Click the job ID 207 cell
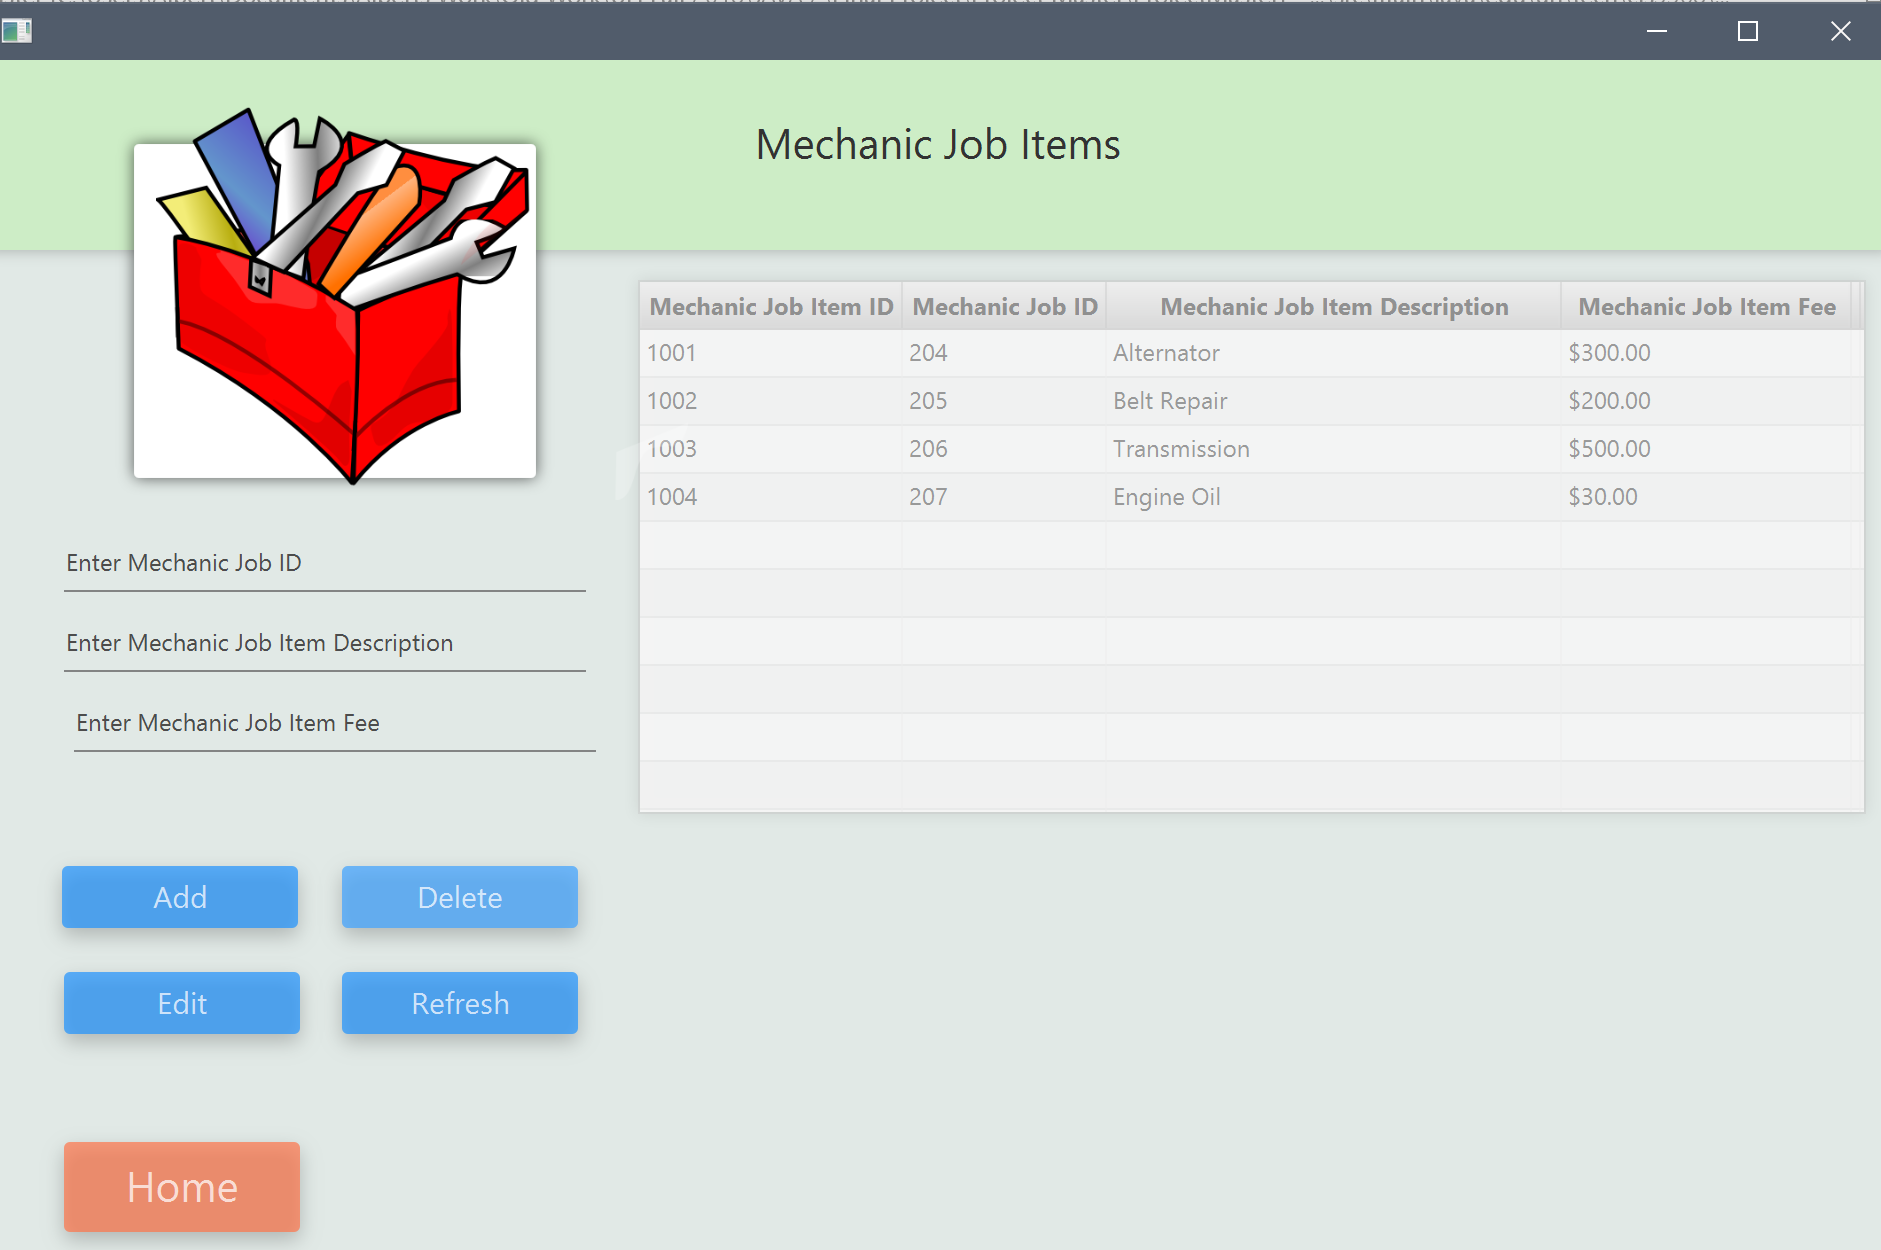 [1004, 497]
